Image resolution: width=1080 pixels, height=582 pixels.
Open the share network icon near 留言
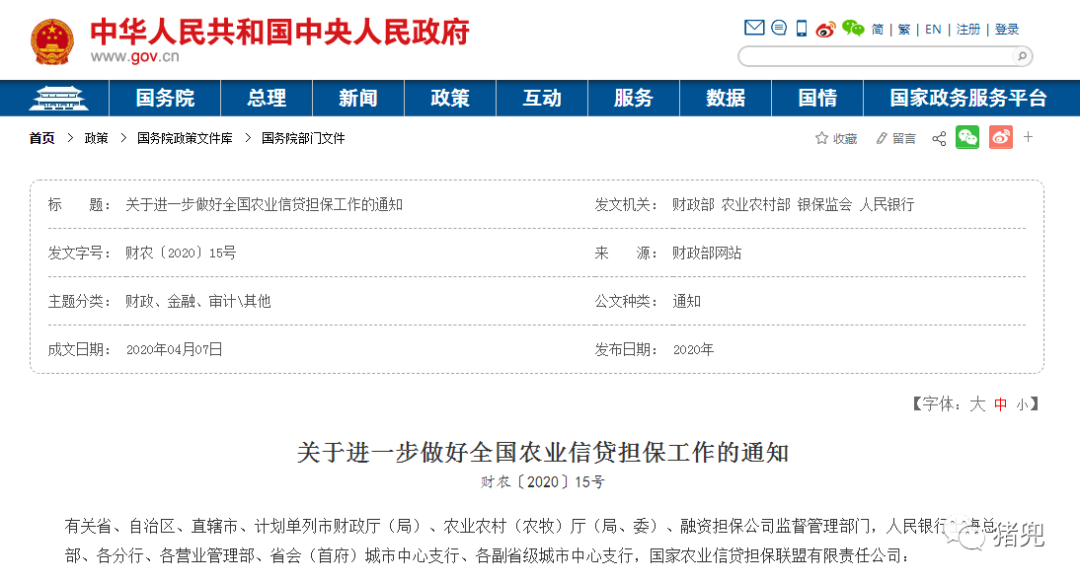pyautogui.click(x=938, y=137)
